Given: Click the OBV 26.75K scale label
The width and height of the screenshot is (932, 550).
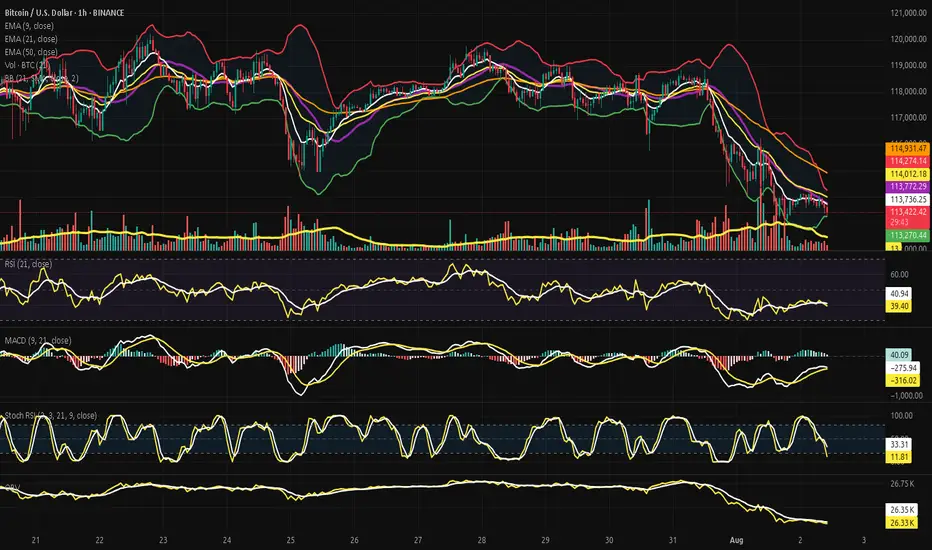Looking at the screenshot, I should tap(902, 483).
